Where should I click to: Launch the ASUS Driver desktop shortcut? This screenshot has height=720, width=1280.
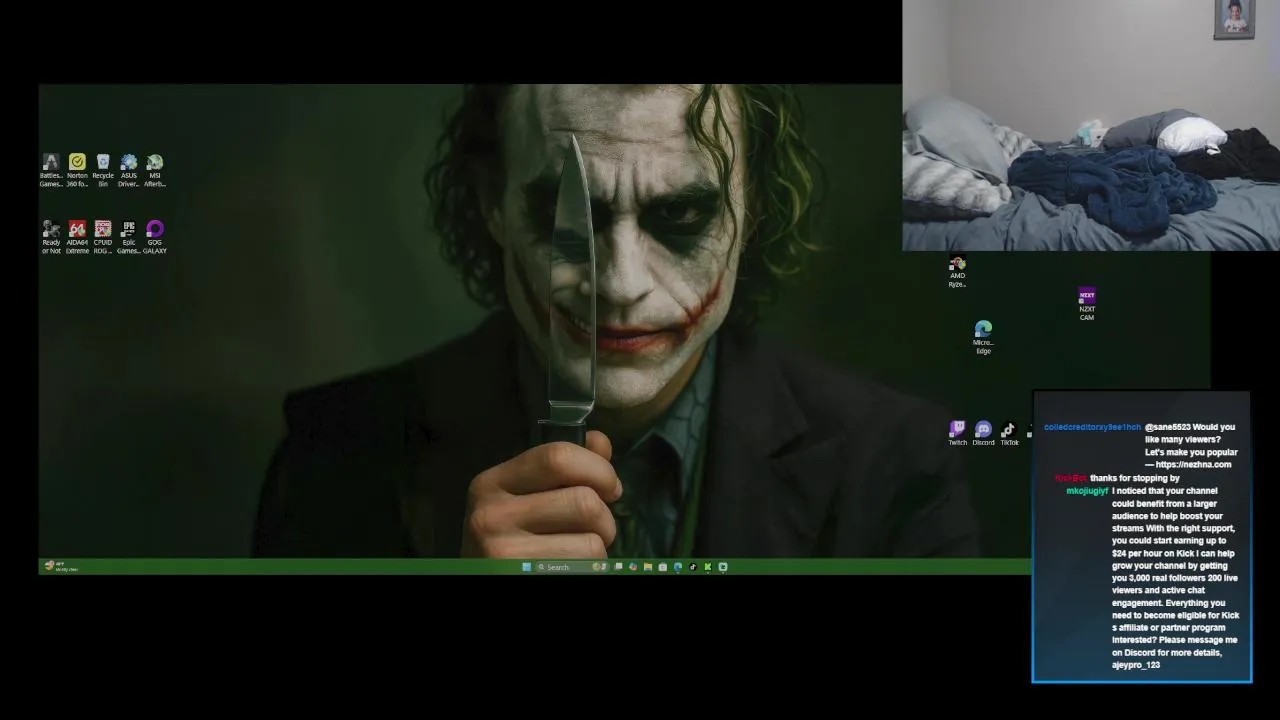tap(129, 170)
